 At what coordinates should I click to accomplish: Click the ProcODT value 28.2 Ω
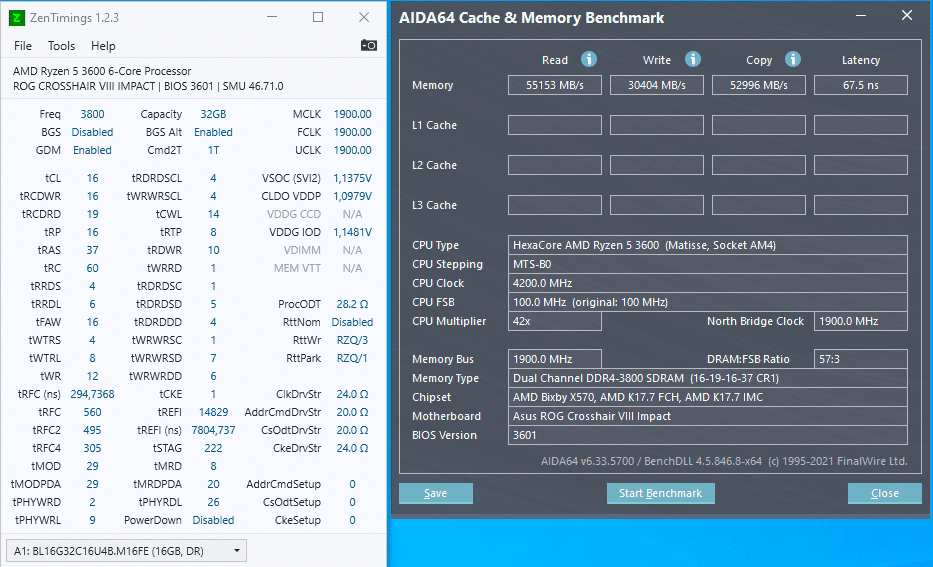click(352, 304)
